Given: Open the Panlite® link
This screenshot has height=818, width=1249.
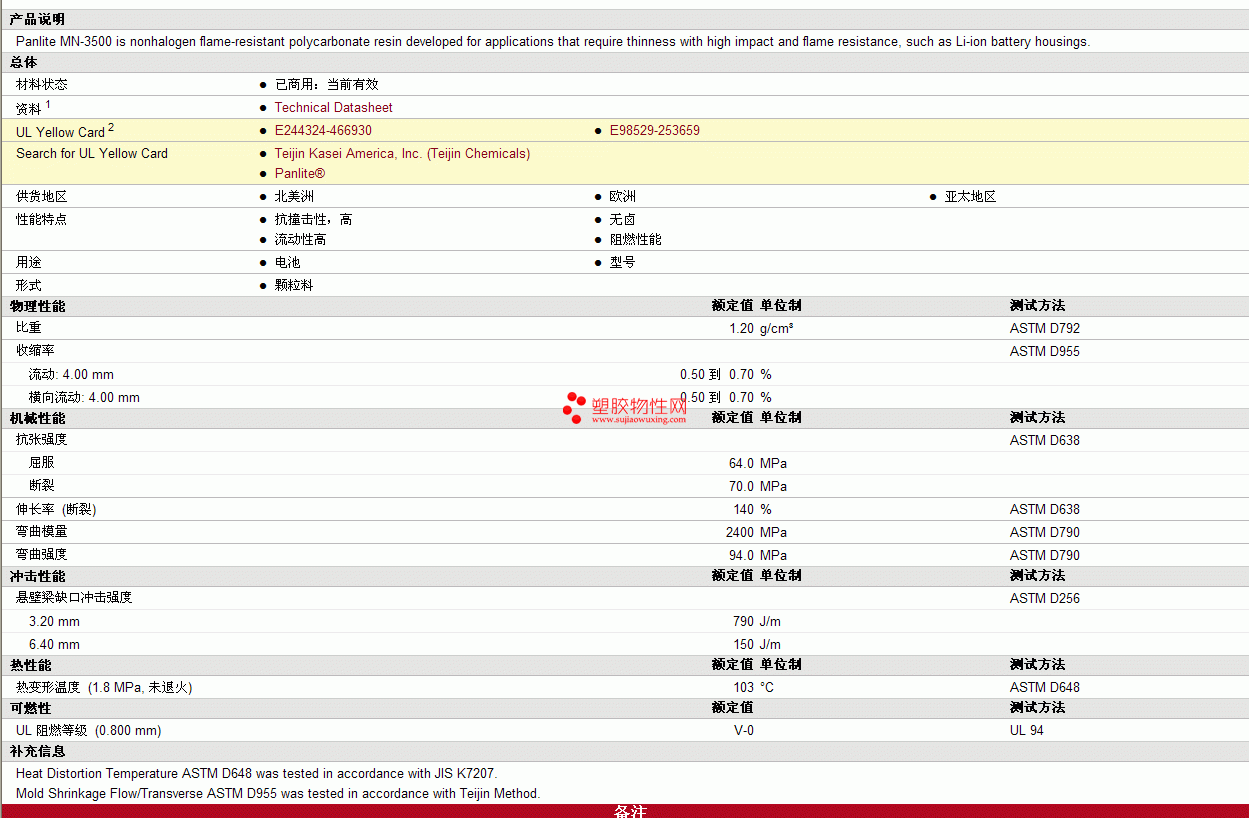Looking at the screenshot, I should [x=300, y=173].
